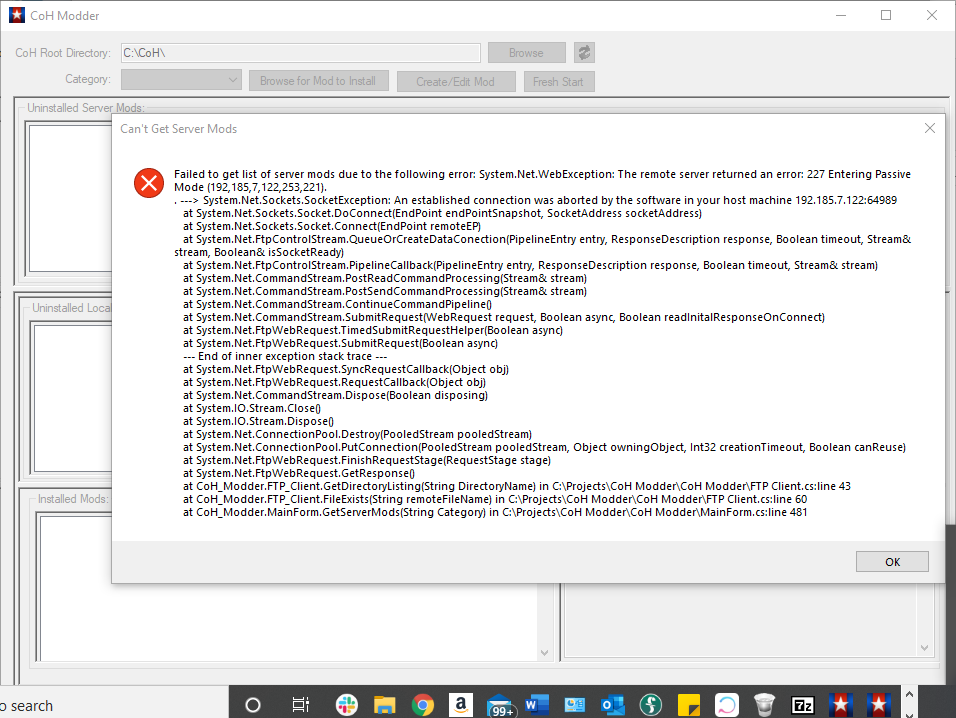Open the green circular S taskbar icon
The height and width of the screenshot is (718, 956).
651,705
